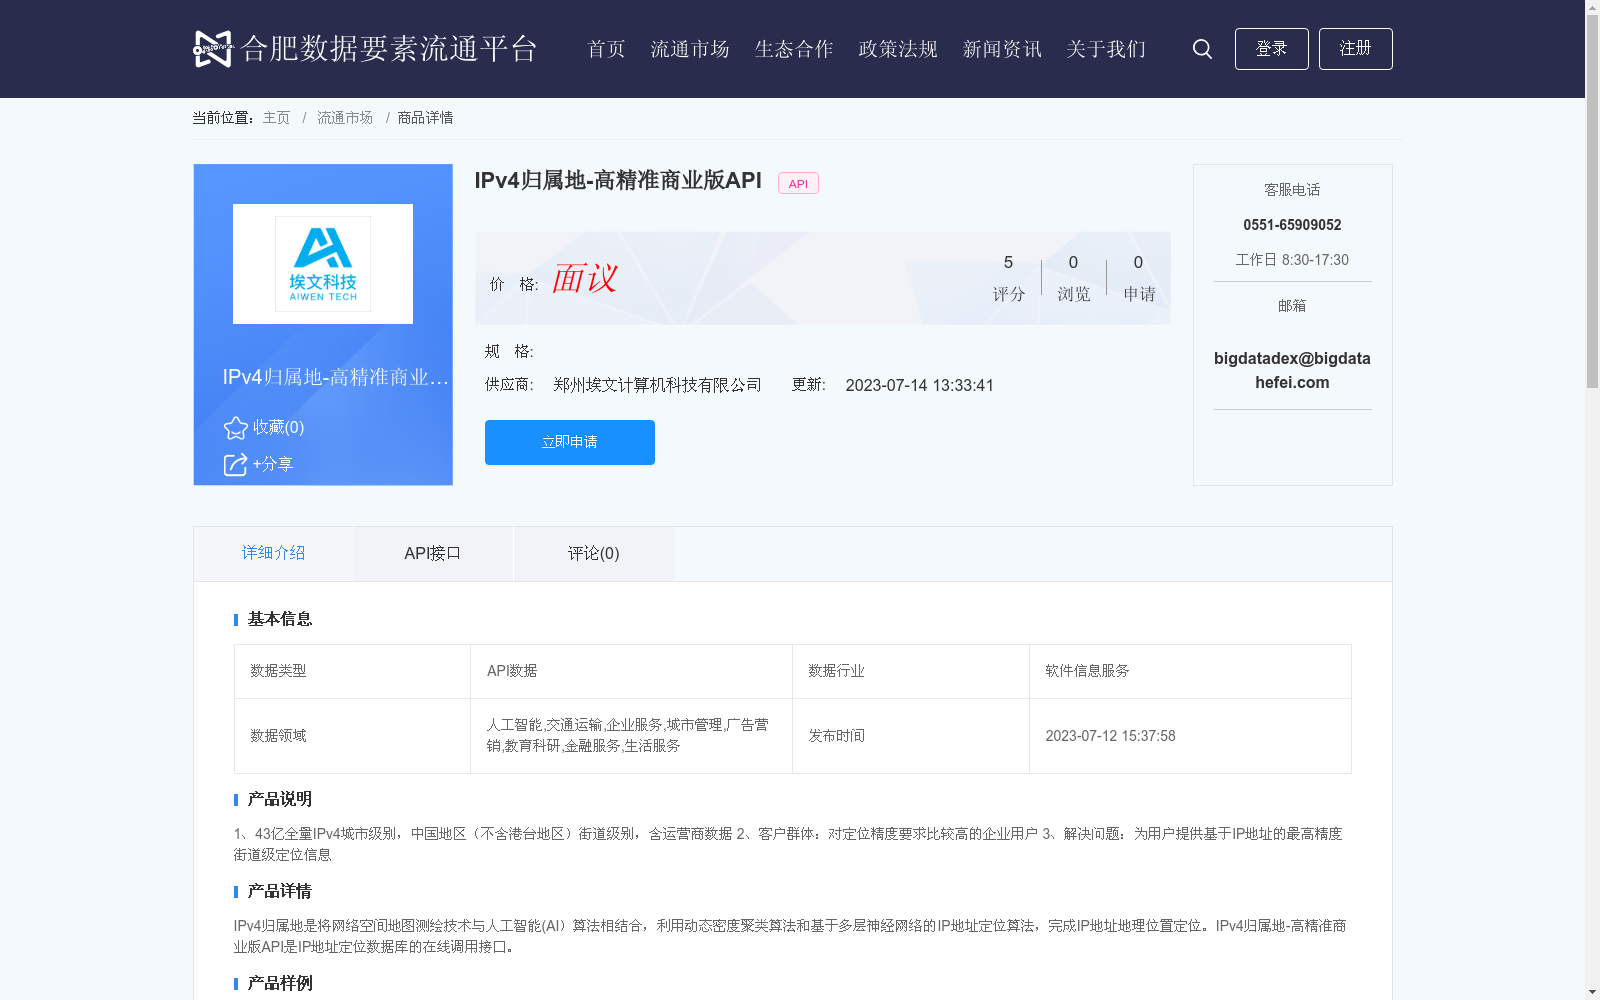Click the 数据领域 cell listing 人工智能,交通运输

click(x=631, y=736)
